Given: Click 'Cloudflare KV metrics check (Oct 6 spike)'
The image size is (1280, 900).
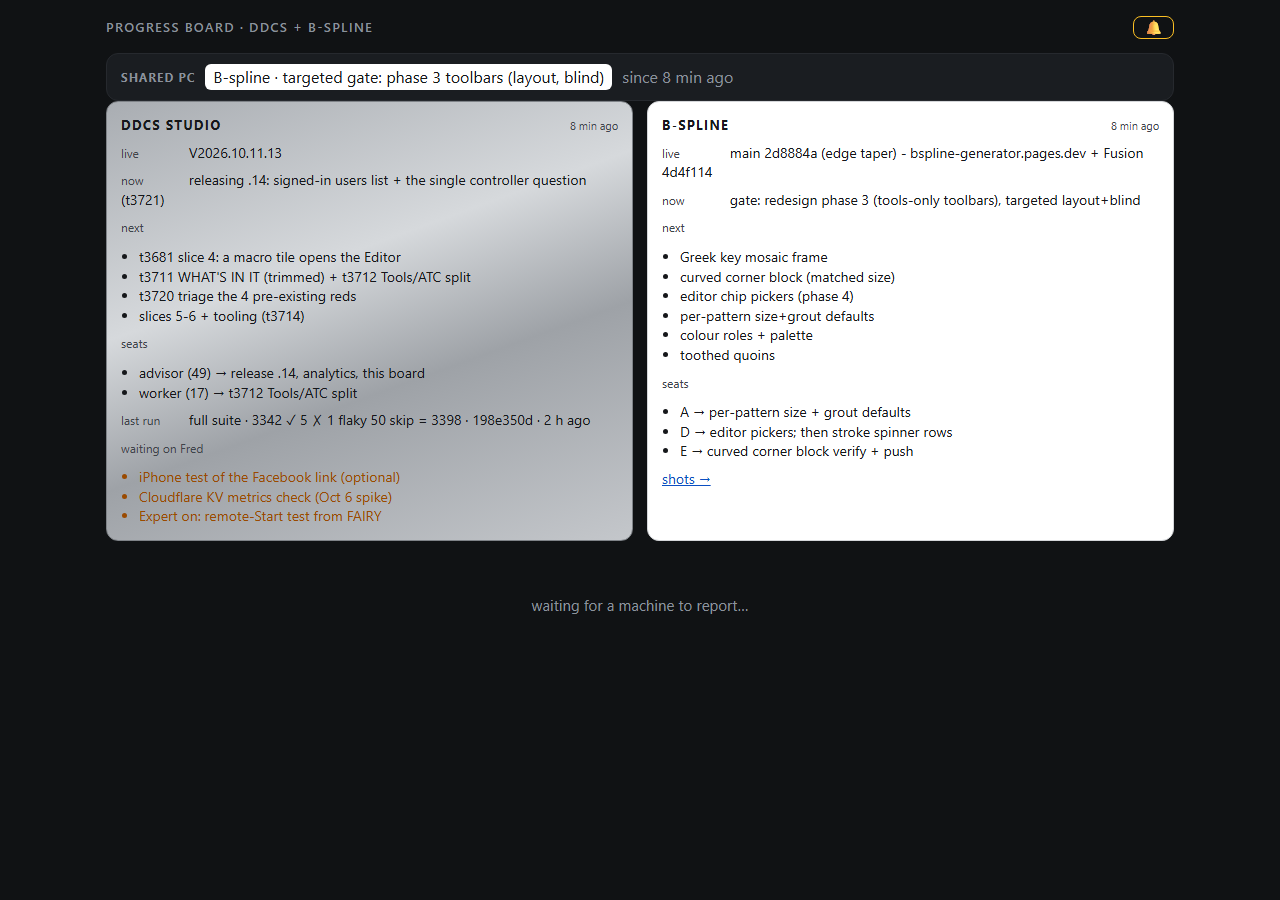Looking at the screenshot, I should (x=265, y=497).
